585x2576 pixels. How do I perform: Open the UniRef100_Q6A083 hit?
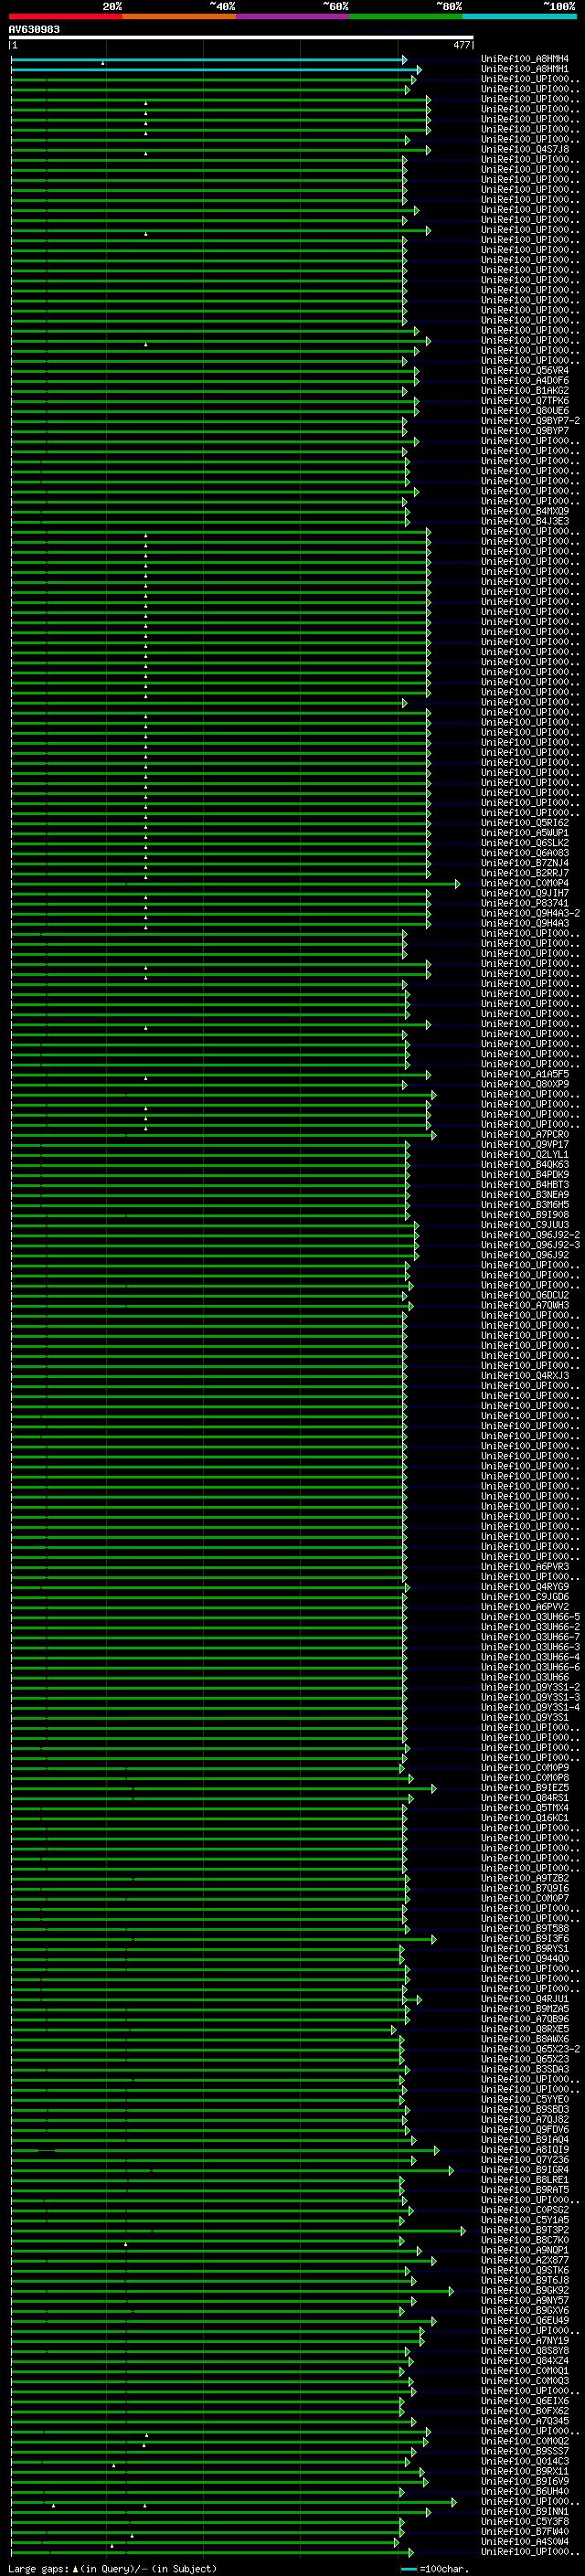[x=525, y=853]
